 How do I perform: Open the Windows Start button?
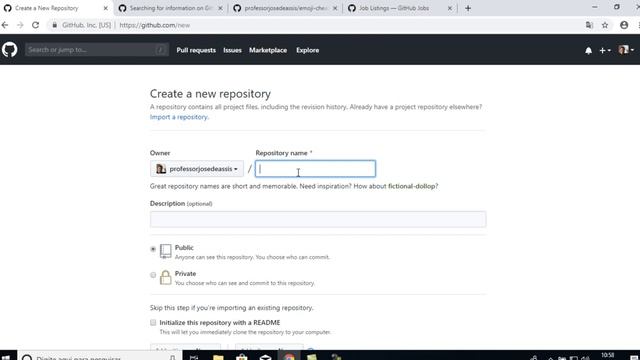(x=6, y=357)
